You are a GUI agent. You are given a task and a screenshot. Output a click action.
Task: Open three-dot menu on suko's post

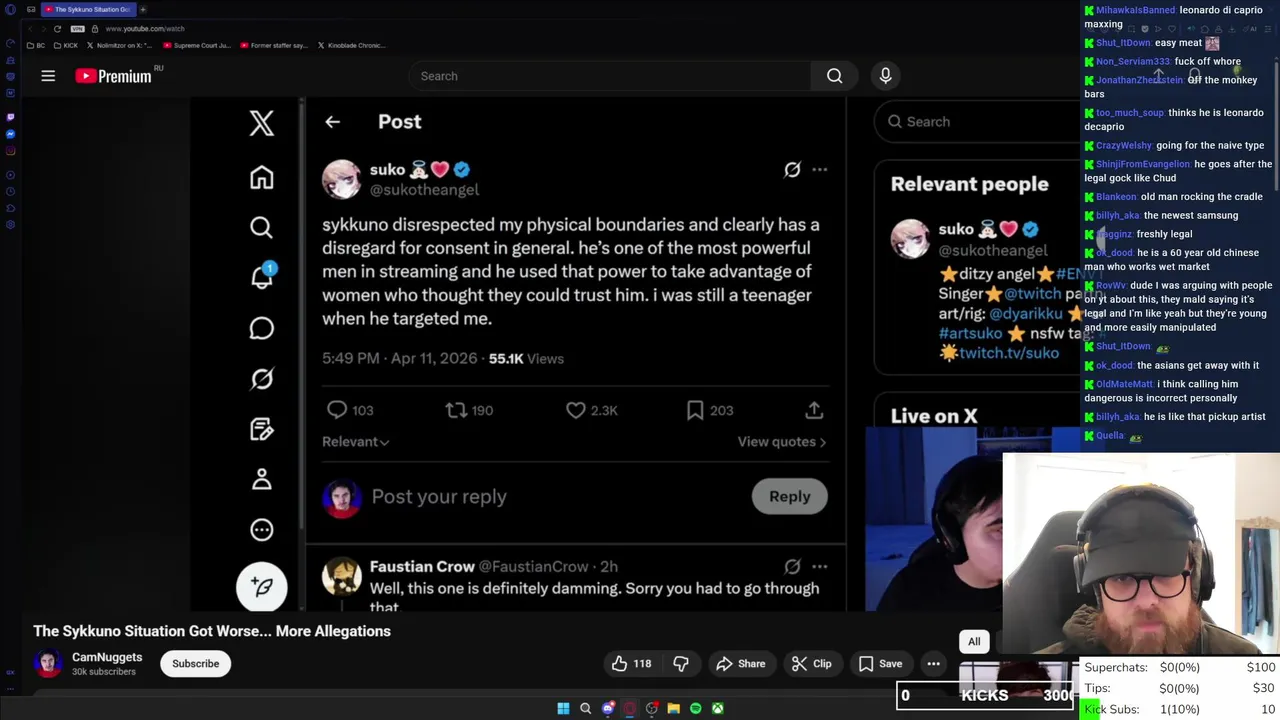[820, 170]
